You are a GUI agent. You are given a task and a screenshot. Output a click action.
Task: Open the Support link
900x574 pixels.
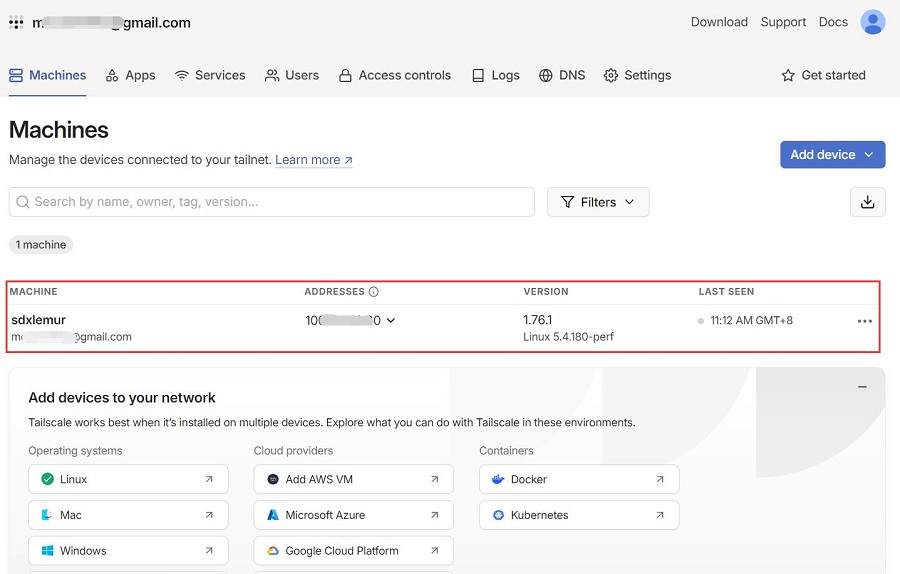click(x=783, y=22)
